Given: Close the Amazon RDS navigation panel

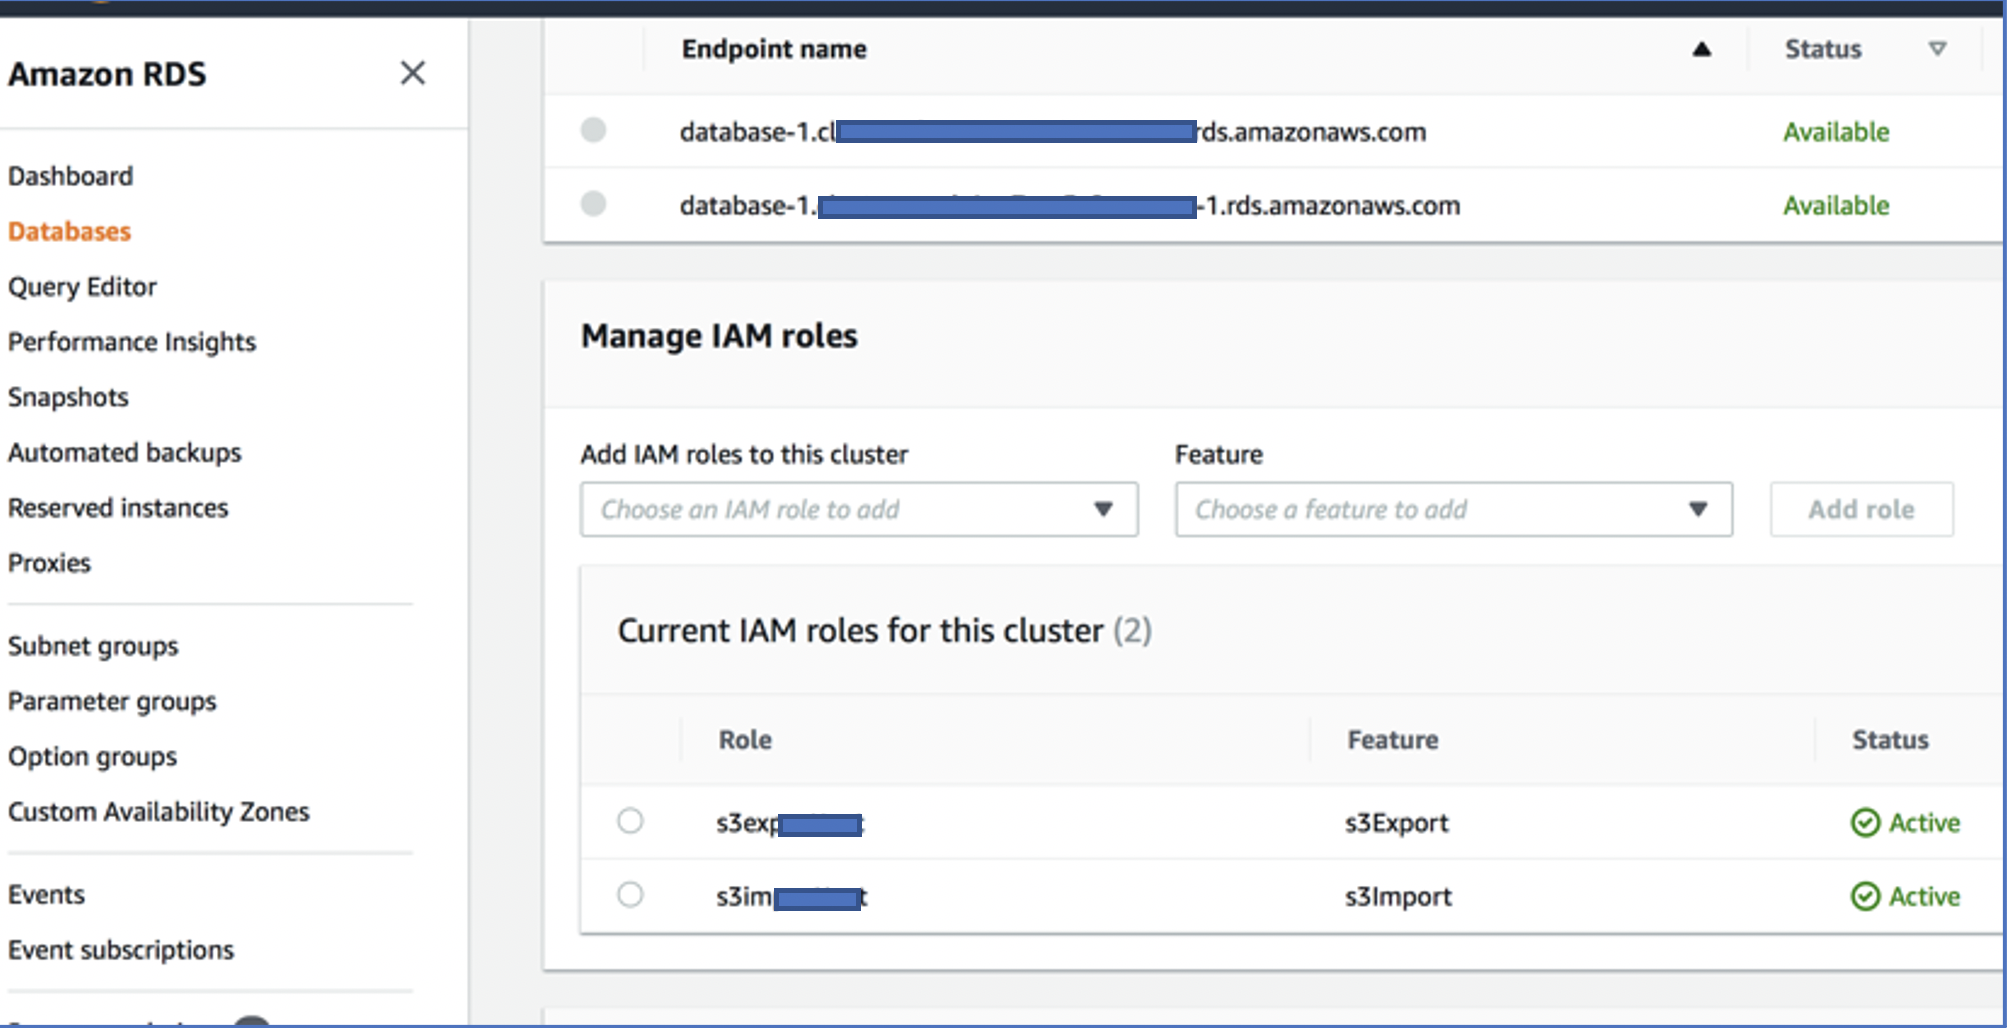Looking at the screenshot, I should coord(413,73).
